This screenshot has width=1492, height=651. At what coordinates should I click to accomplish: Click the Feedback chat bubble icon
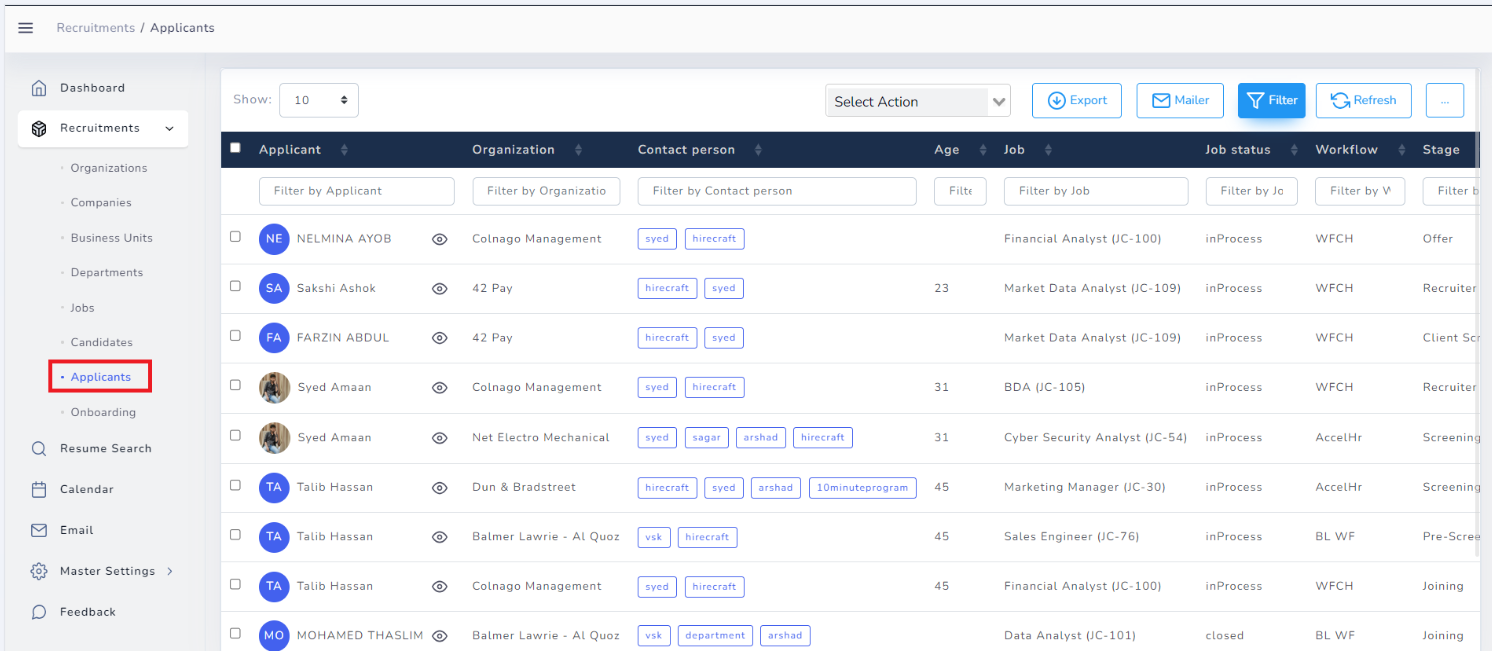(39, 612)
